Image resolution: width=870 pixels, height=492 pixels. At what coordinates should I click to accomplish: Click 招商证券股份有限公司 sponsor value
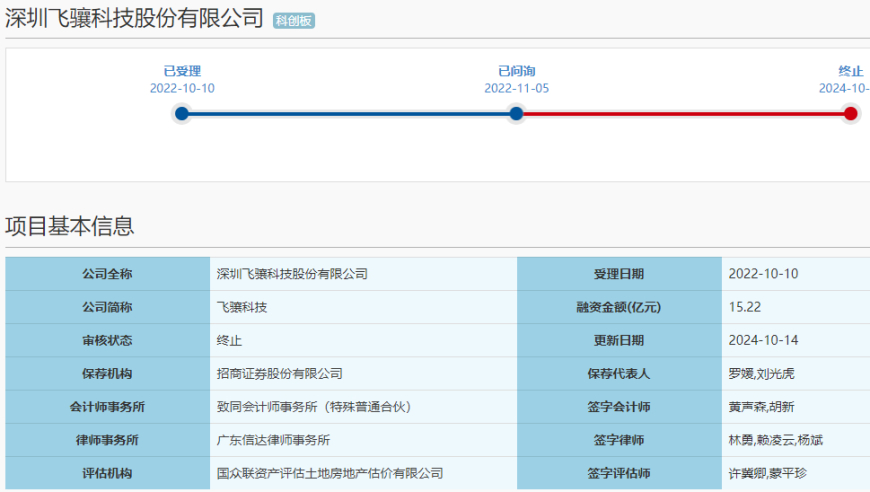click(280, 373)
